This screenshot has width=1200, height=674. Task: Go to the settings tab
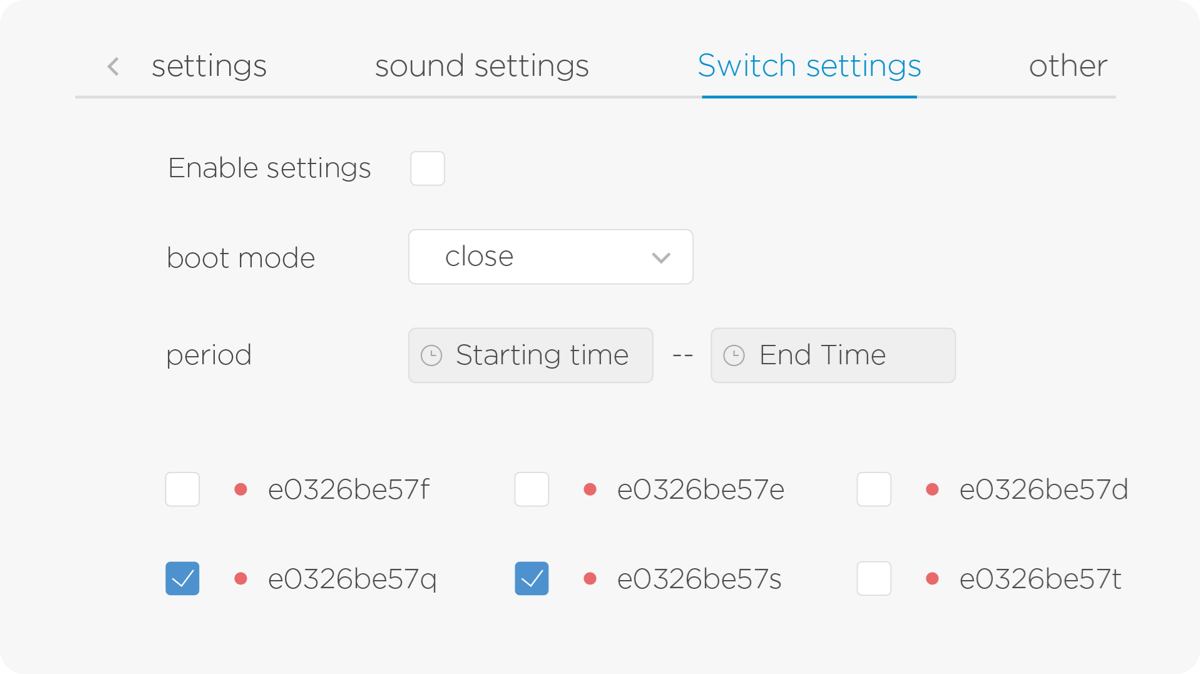209,66
